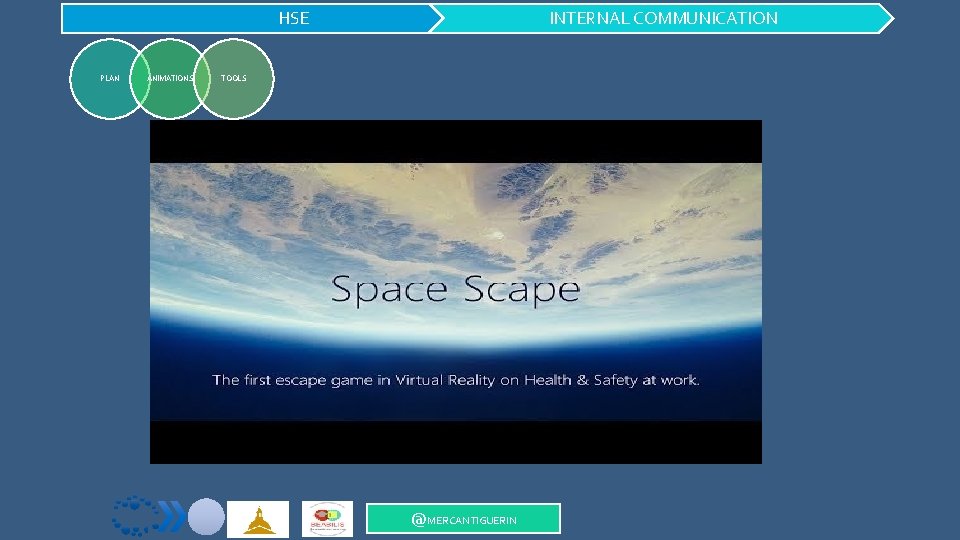This screenshot has height=540, width=960.
Task: Click the pale blue circle icon
Action: (x=206, y=517)
